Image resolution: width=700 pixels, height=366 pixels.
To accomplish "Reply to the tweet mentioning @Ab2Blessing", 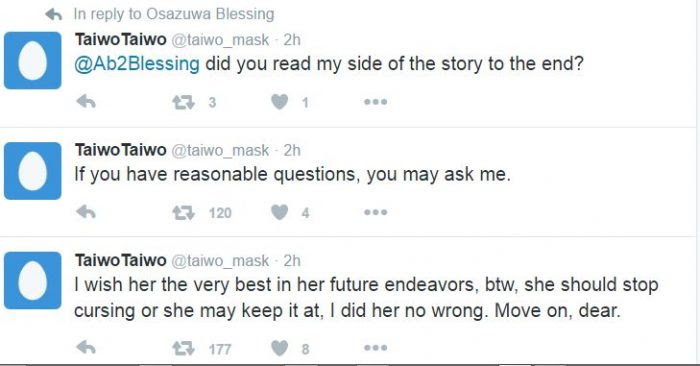I will point(86,102).
